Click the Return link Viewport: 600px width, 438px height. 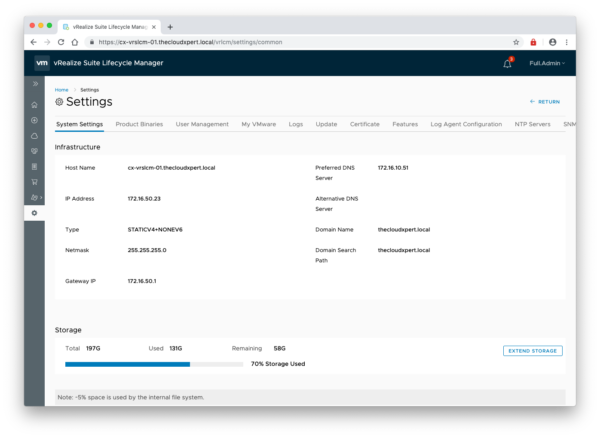tap(545, 102)
